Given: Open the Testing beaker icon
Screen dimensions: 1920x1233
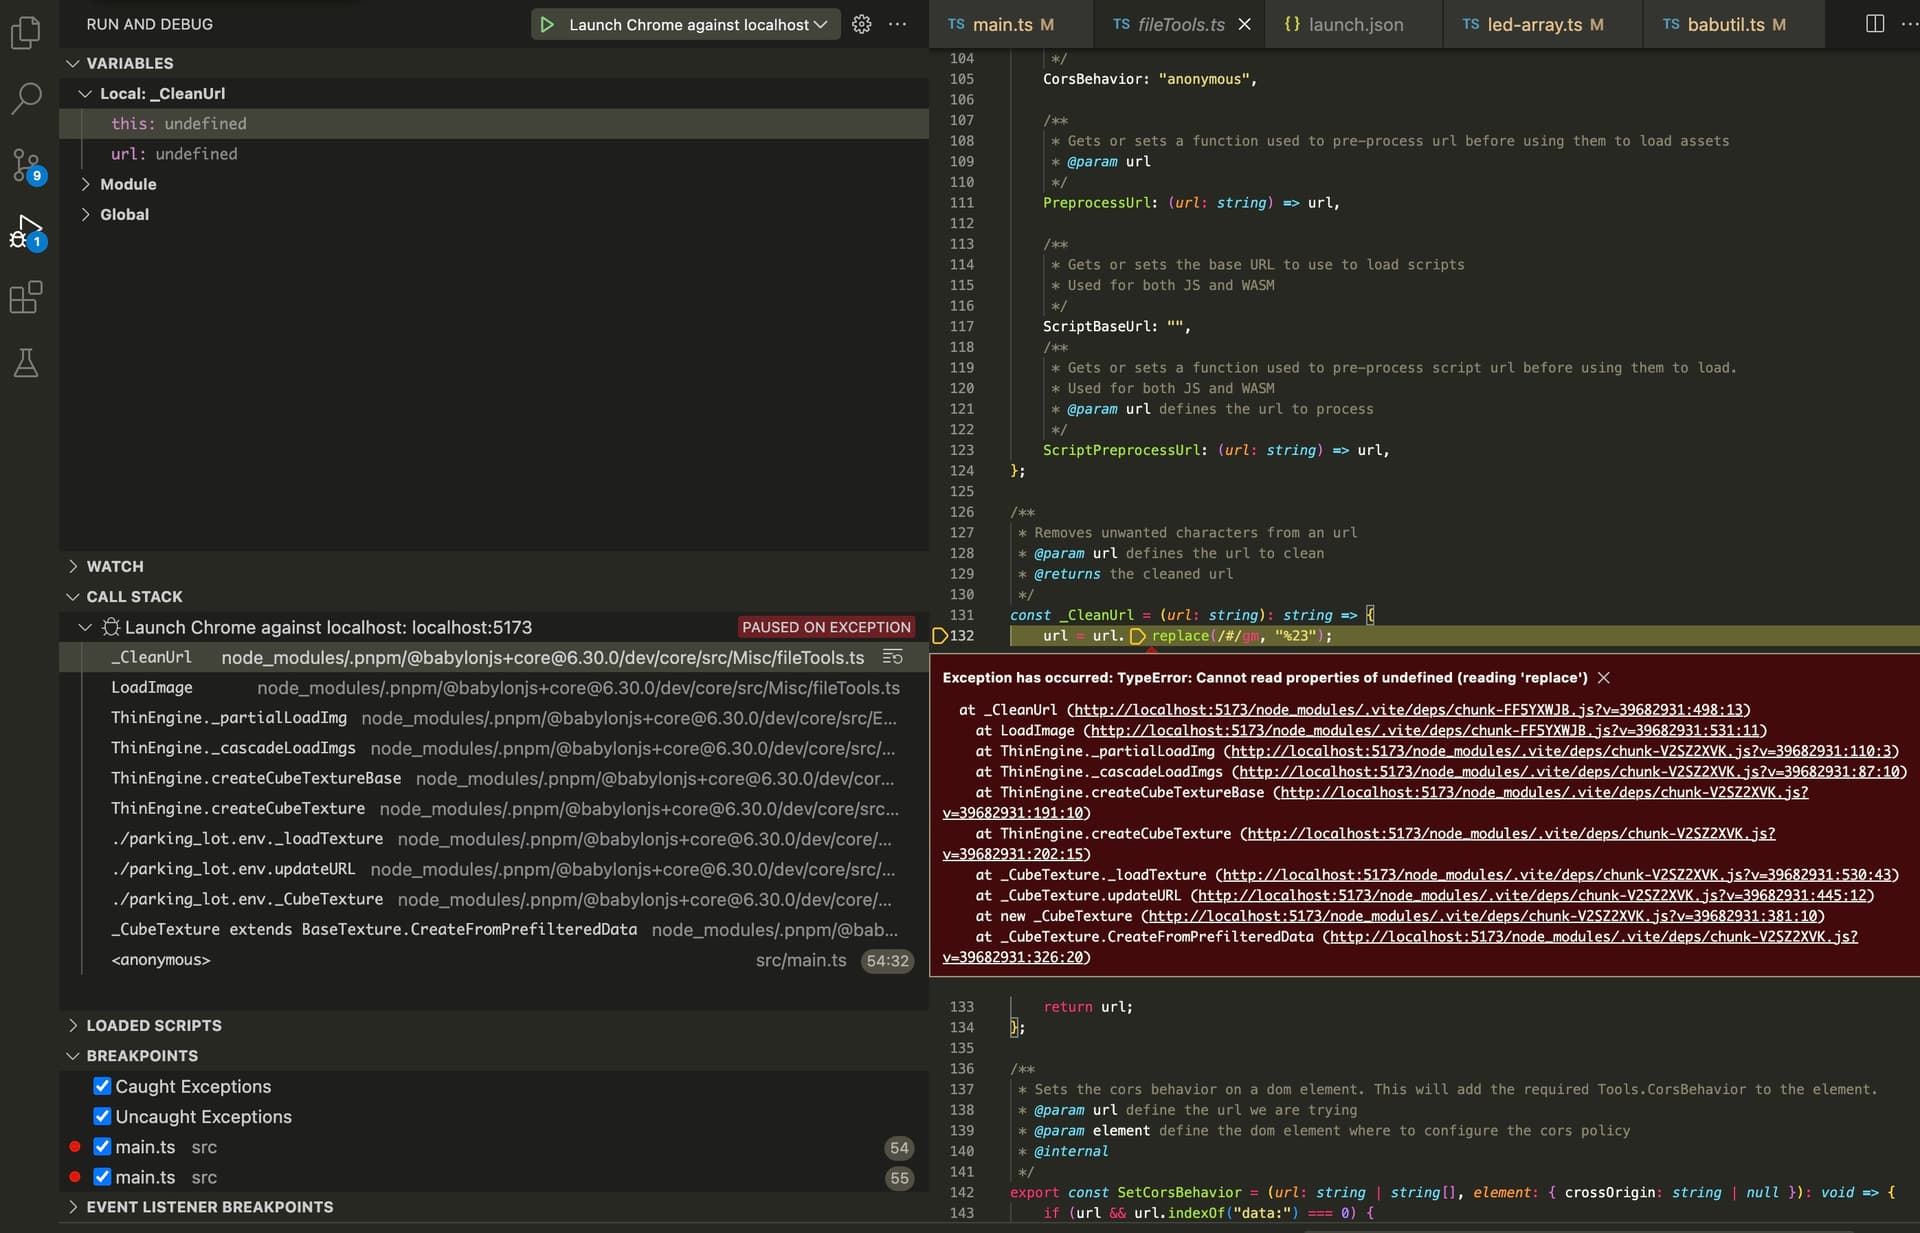Looking at the screenshot, I should (x=26, y=363).
